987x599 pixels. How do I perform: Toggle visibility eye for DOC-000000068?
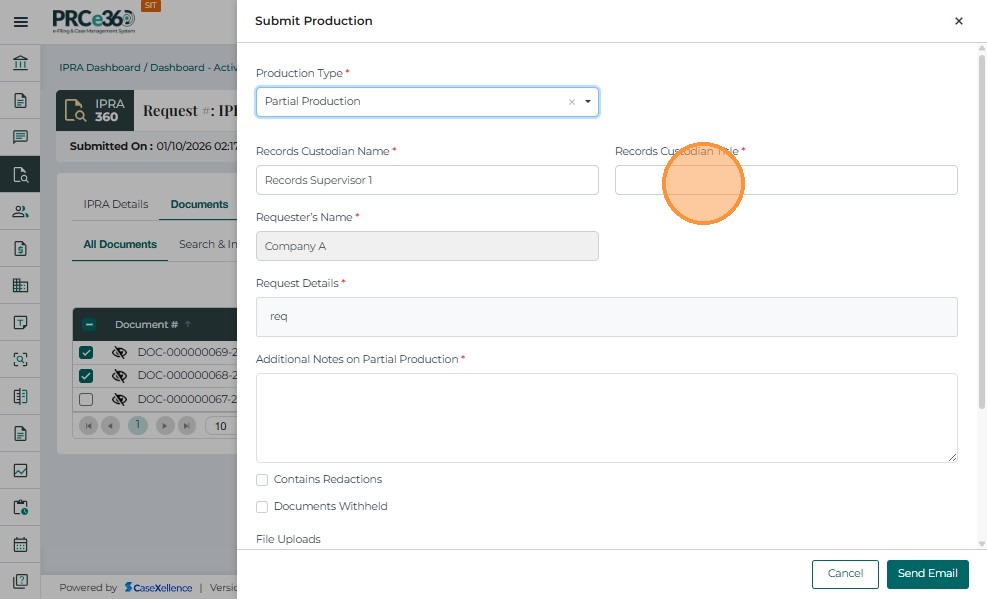point(119,376)
